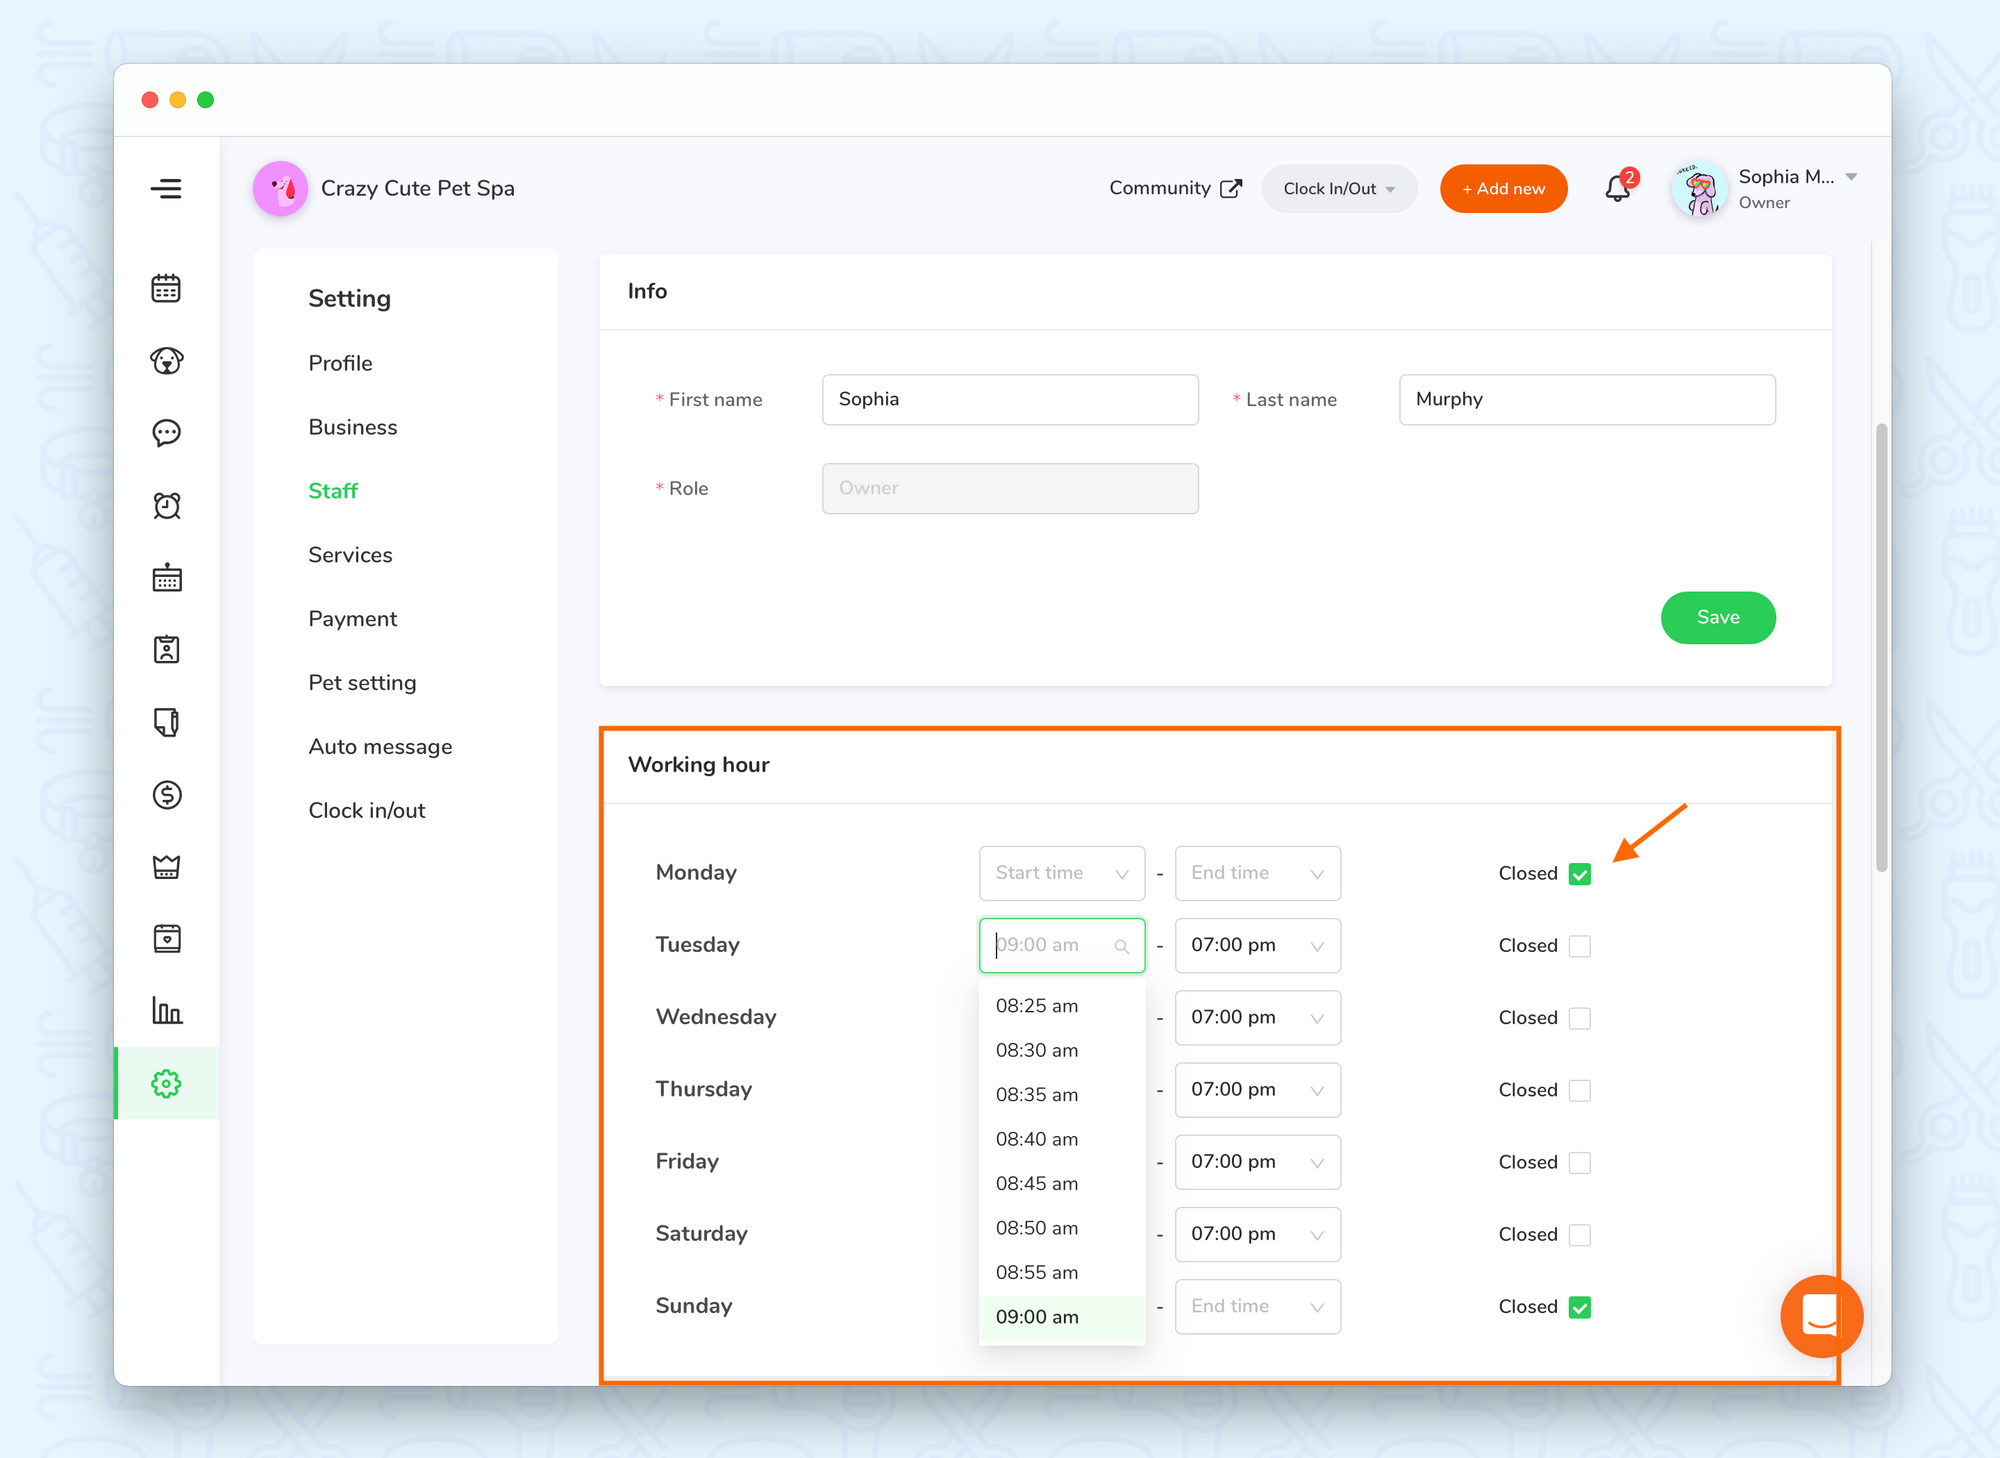Image resolution: width=2000 pixels, height=1458 pixels.
Task: Open the chat bubble messages icon
Action: pyautogui.click(x=166, y=433)
